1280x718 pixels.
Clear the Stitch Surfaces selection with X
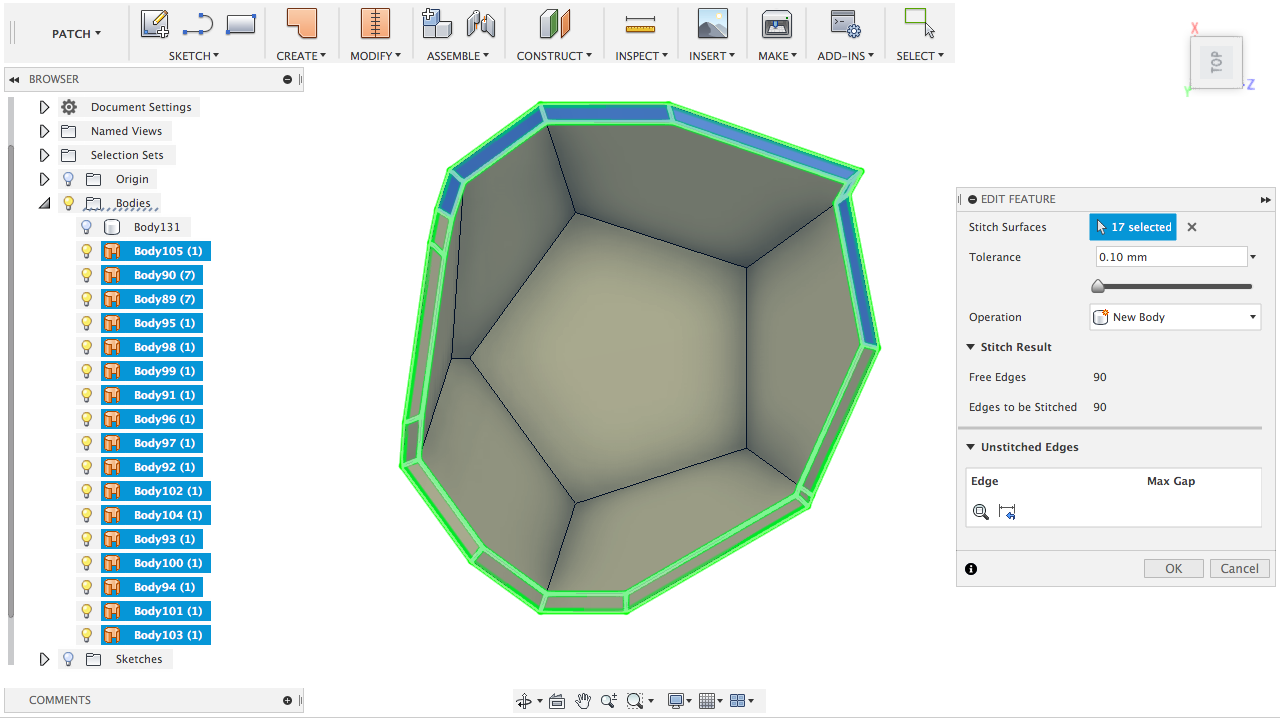pos(1192,227)
